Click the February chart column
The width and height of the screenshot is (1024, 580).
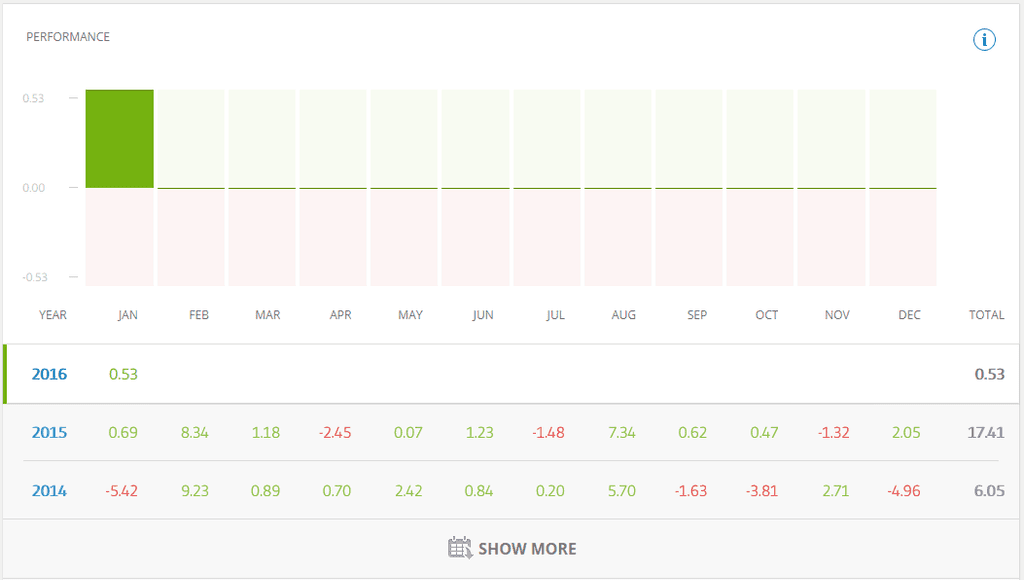[191, 188]
